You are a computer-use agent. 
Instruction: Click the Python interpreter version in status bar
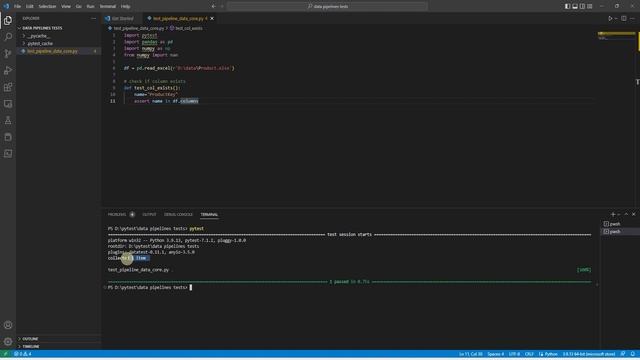tap(589, 354)
